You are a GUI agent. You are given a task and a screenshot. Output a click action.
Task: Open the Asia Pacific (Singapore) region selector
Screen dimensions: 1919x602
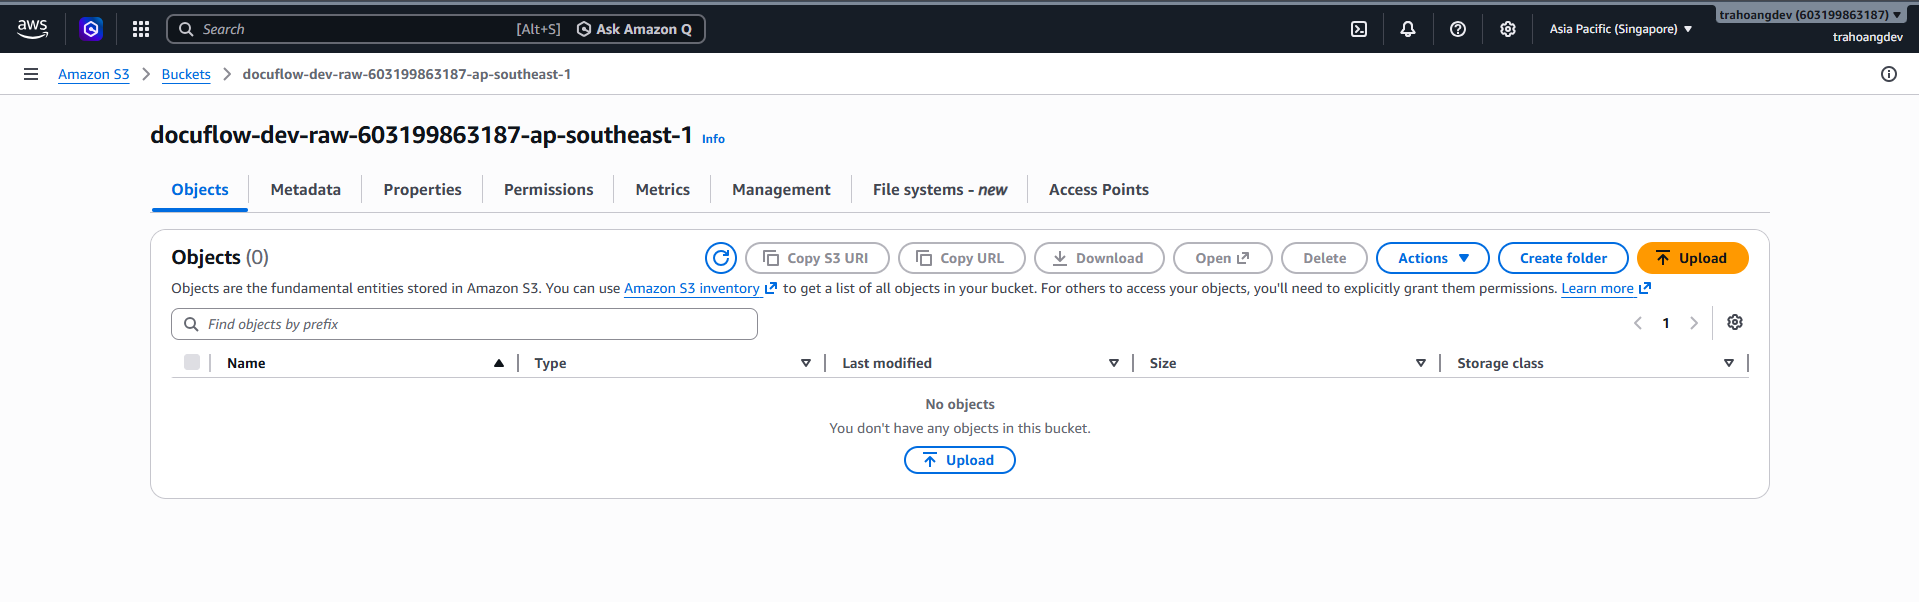pyautogui.click(x=1621, y=29)
